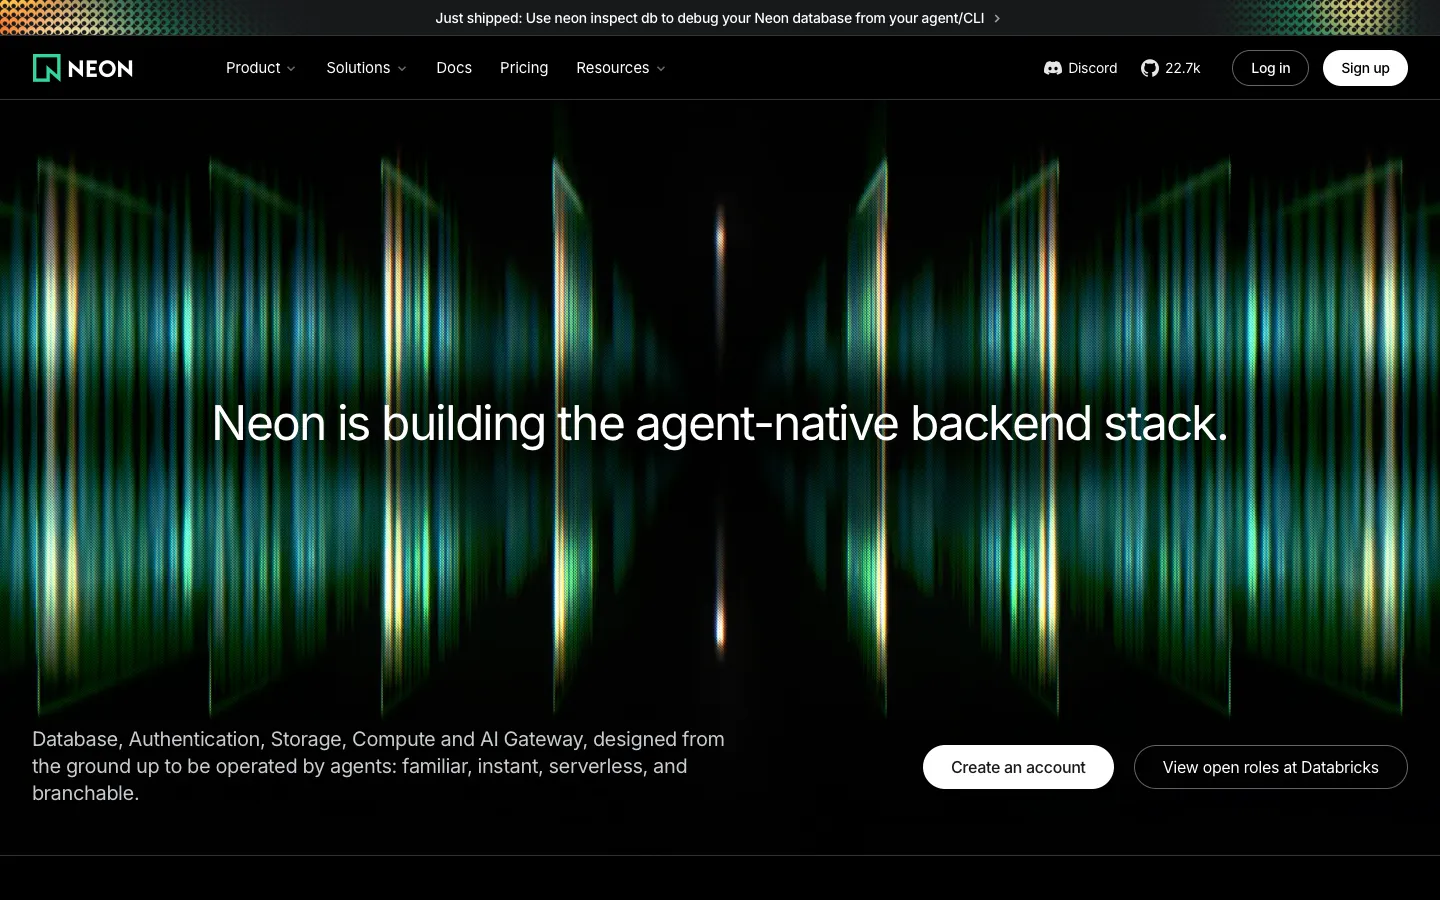Click the Discord icon in header

1052,68
